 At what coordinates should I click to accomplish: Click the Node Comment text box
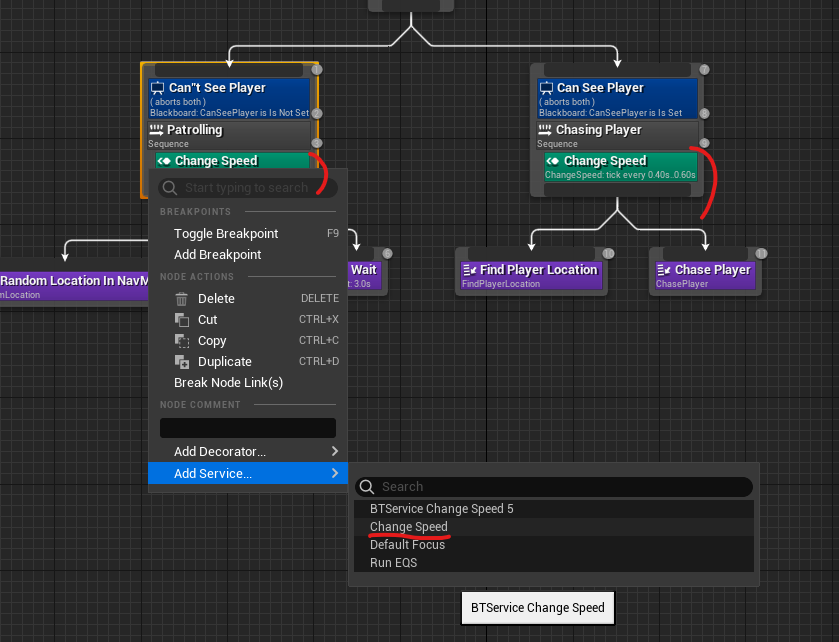(x=248, y=428)
